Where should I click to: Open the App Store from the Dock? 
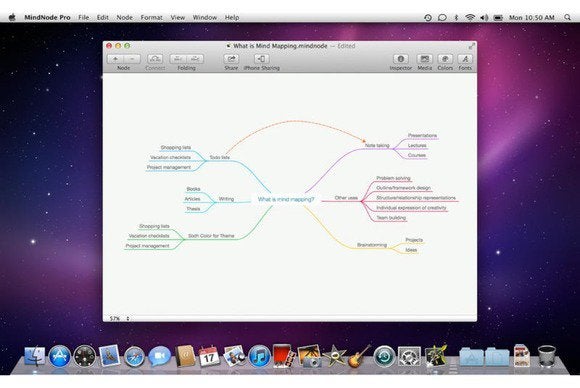click(x=60, y=356)
